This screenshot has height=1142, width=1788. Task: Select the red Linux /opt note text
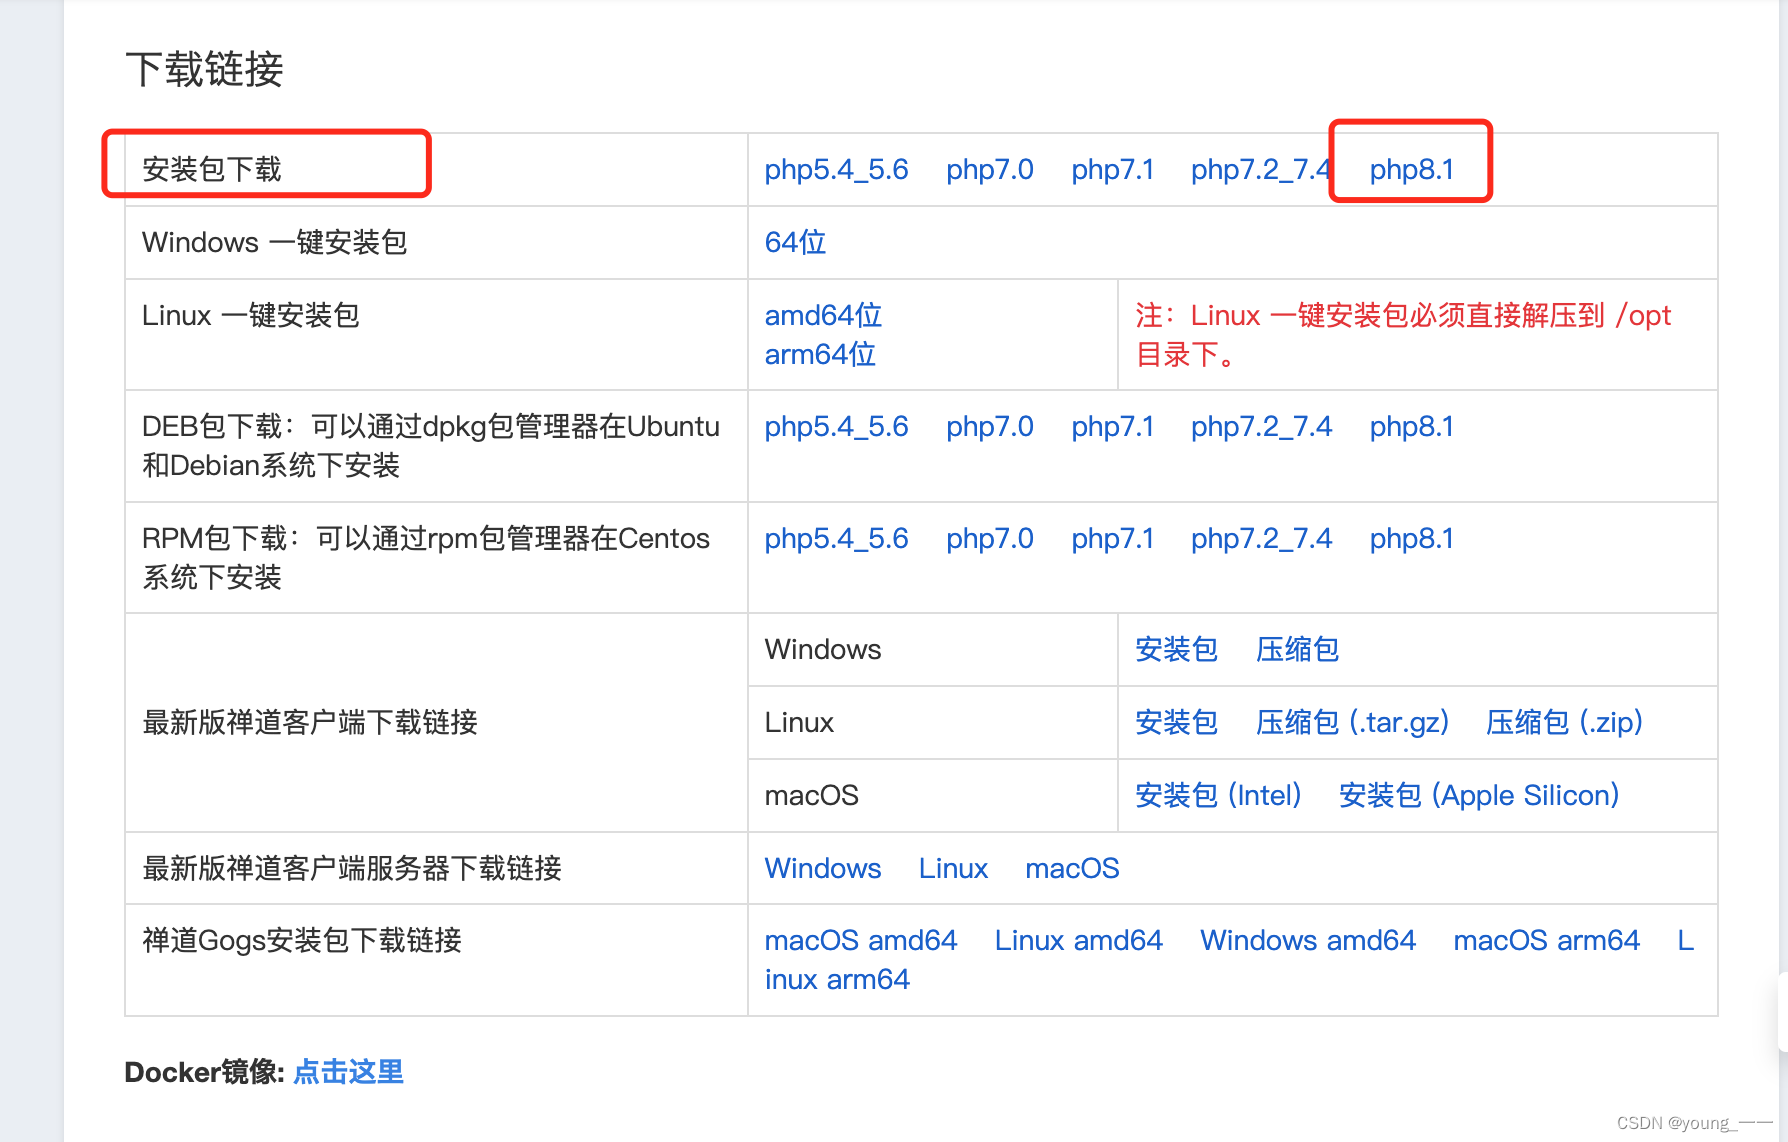click(1403, 335)
